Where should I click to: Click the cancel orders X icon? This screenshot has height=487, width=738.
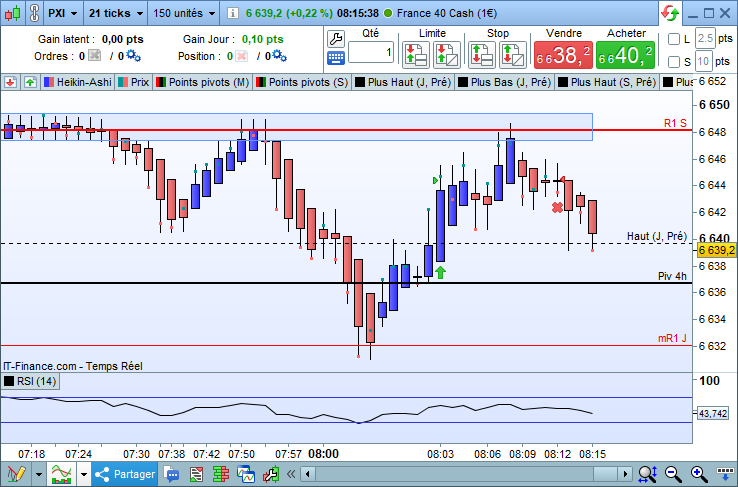[x=95, y=56]
